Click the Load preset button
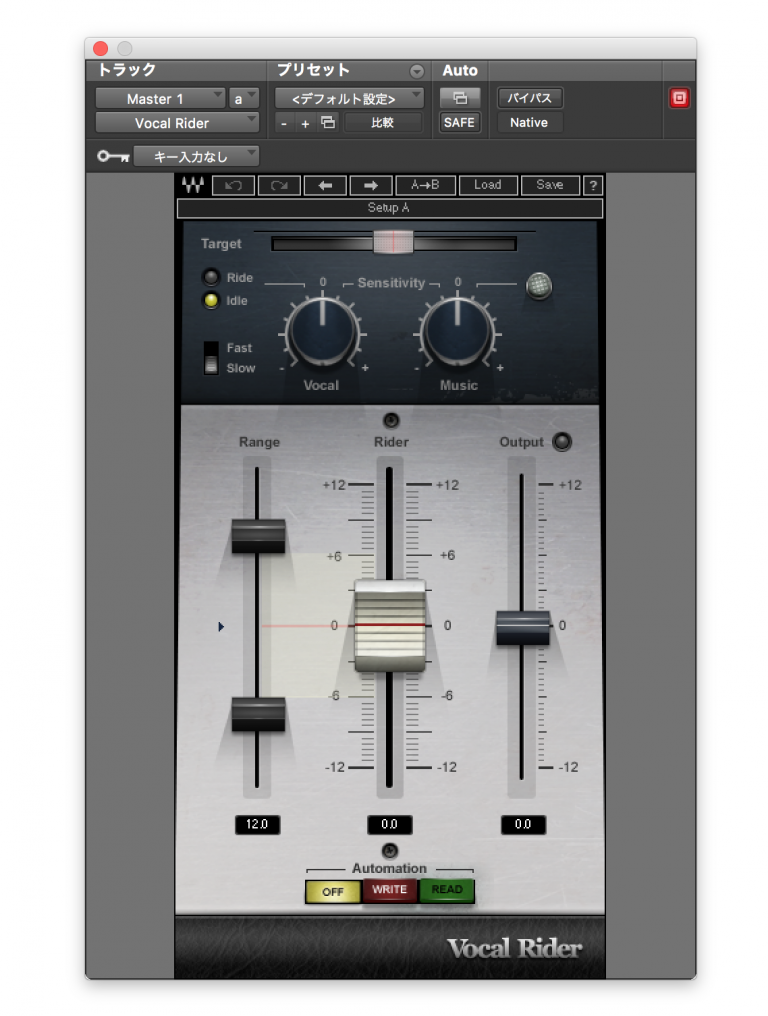The image size is (768, 1016). click(x=488, y=185)
